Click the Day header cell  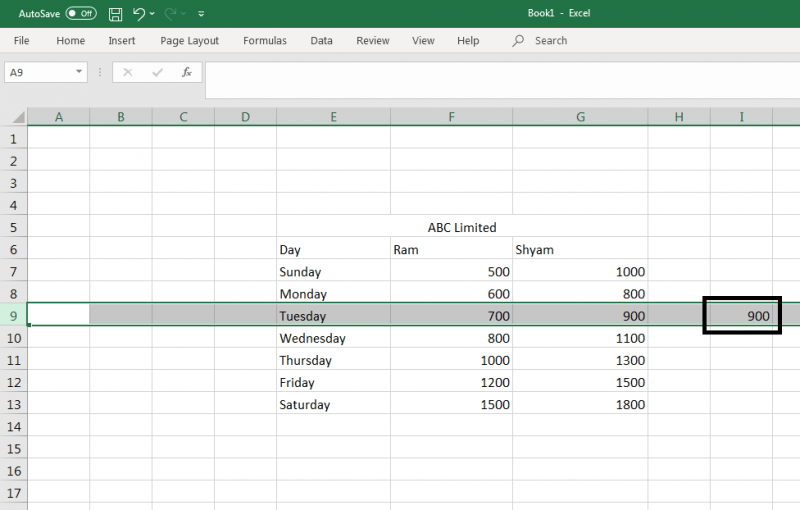click(333, 250)
